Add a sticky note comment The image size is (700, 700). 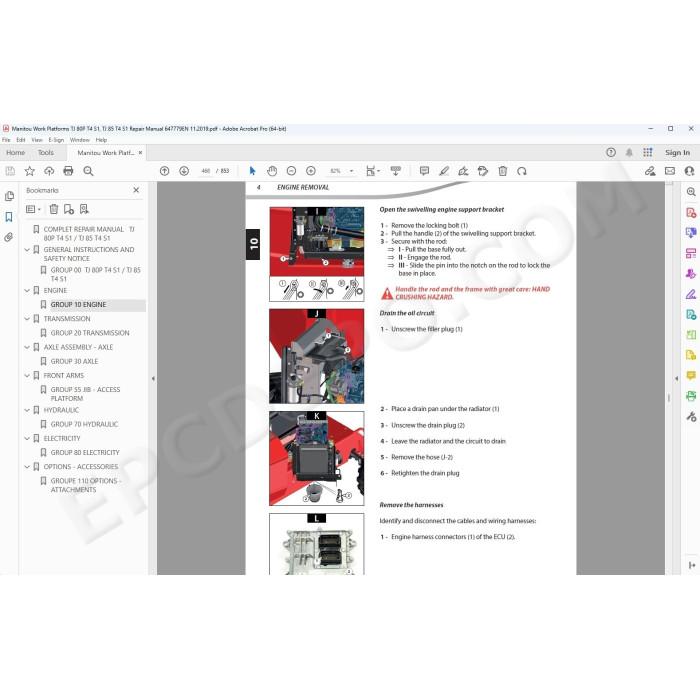[x=424, y=171]
